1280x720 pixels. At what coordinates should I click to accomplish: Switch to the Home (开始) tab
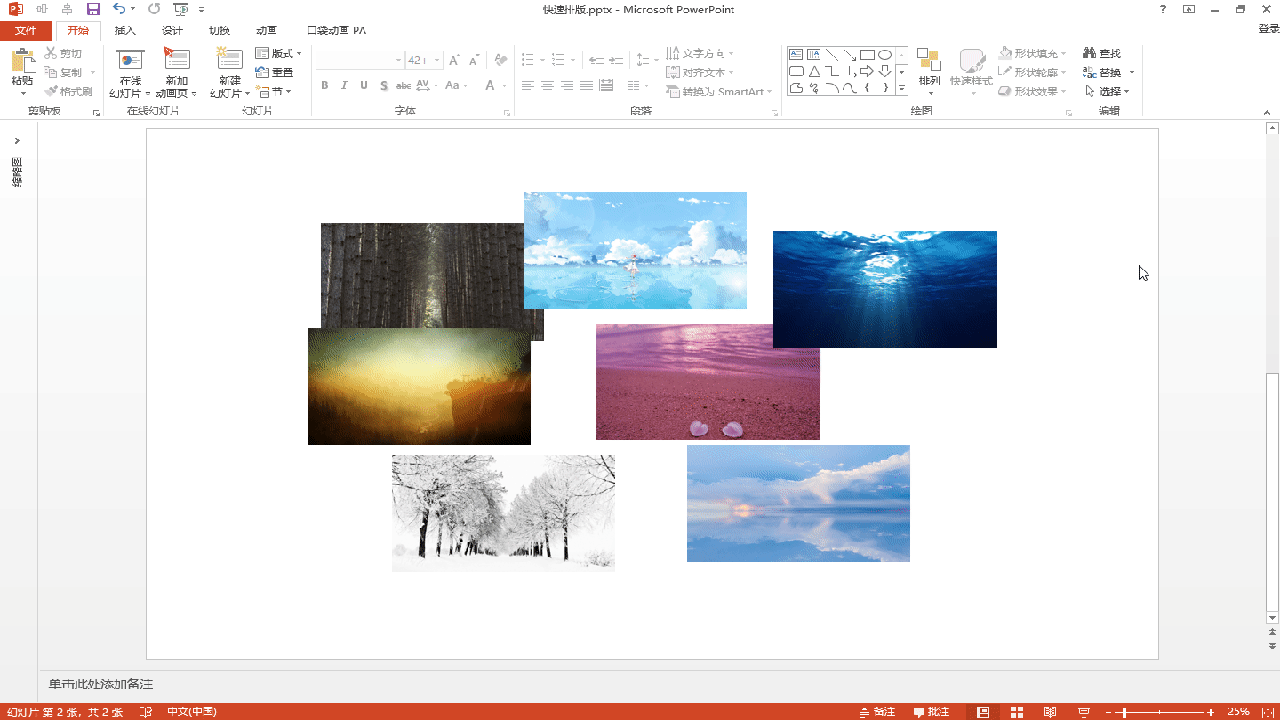78,31
